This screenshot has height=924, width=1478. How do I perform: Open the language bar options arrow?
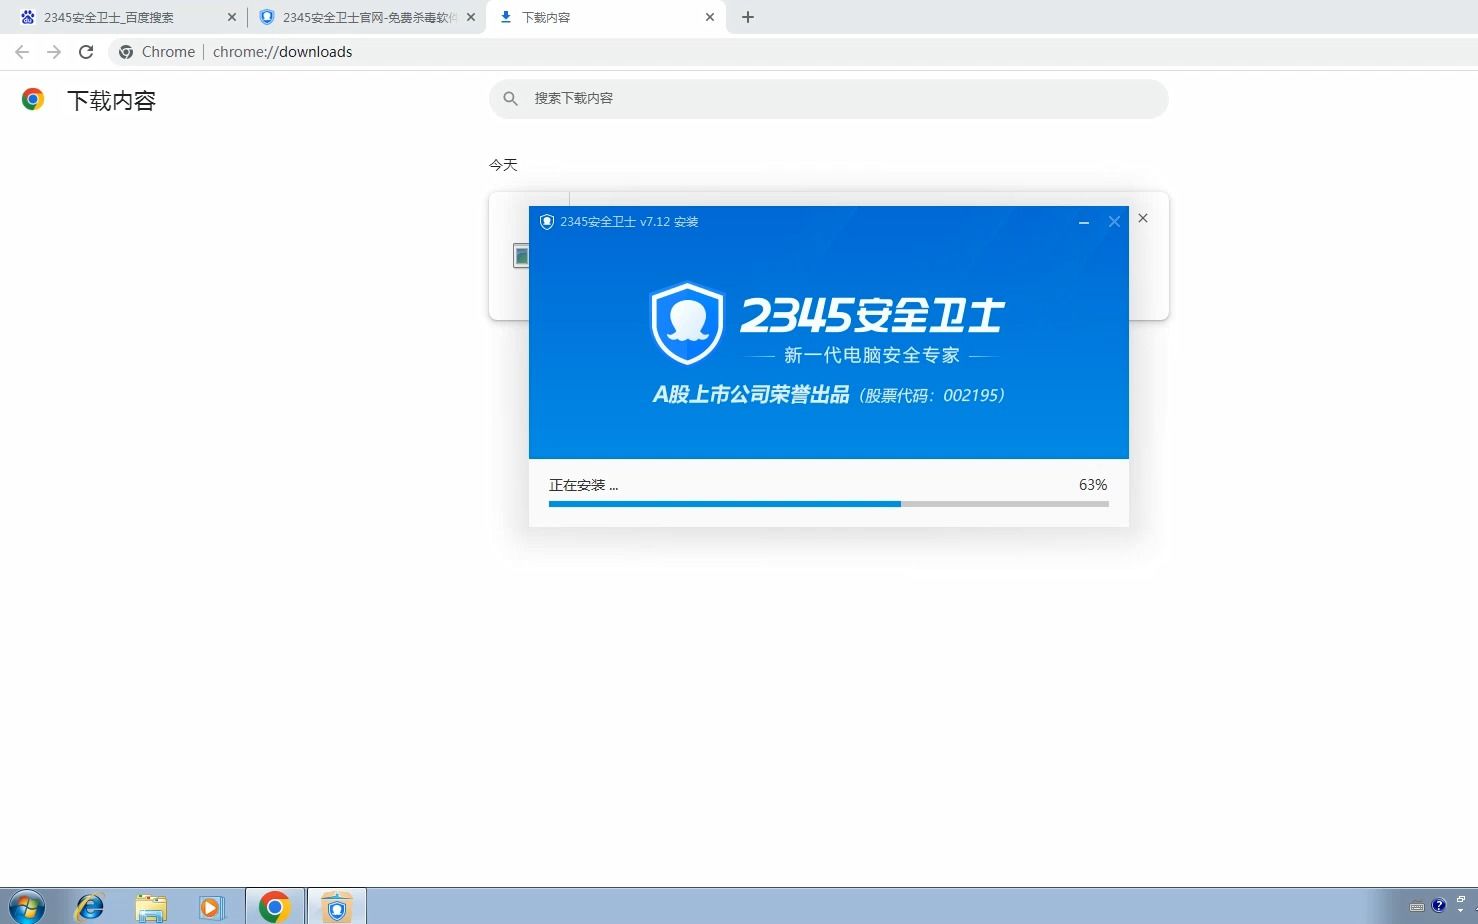(1461, 912)
